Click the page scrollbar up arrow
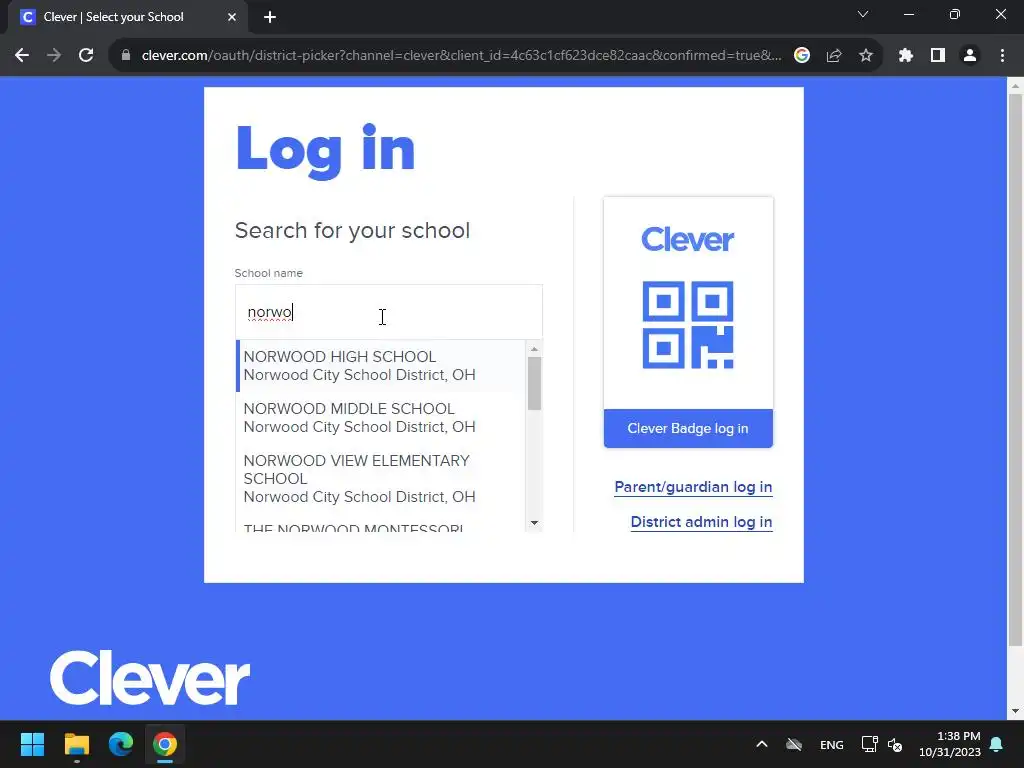This screenshot has height=768, width=1024. point(1015,86)
